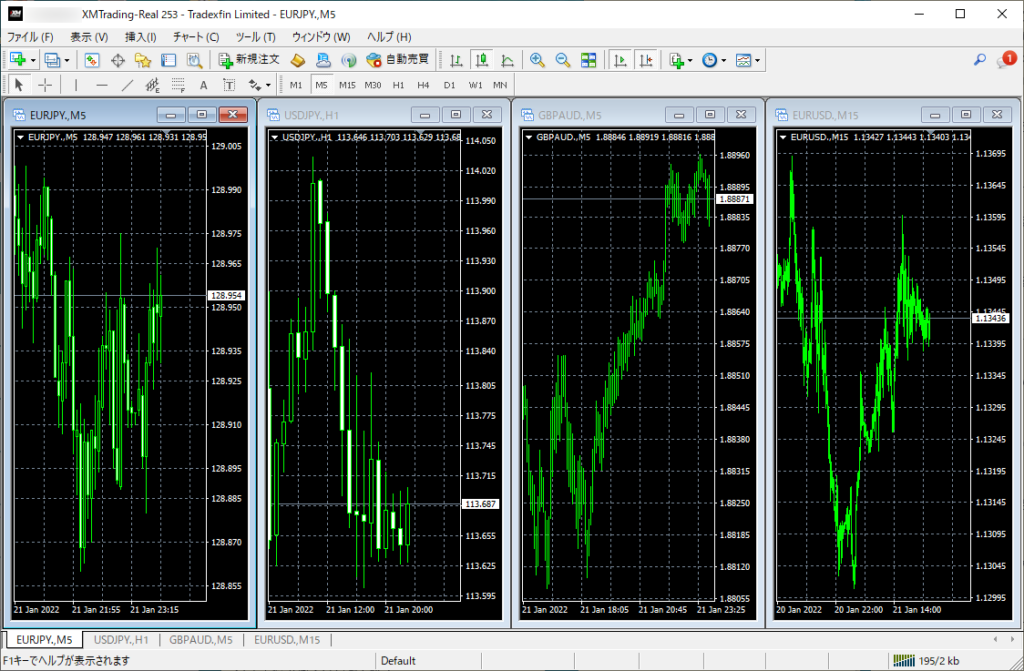Toggle the AutoTrading (自動売買) button
This screenshot has width=1024, height=671.
(x=398, y=60)
